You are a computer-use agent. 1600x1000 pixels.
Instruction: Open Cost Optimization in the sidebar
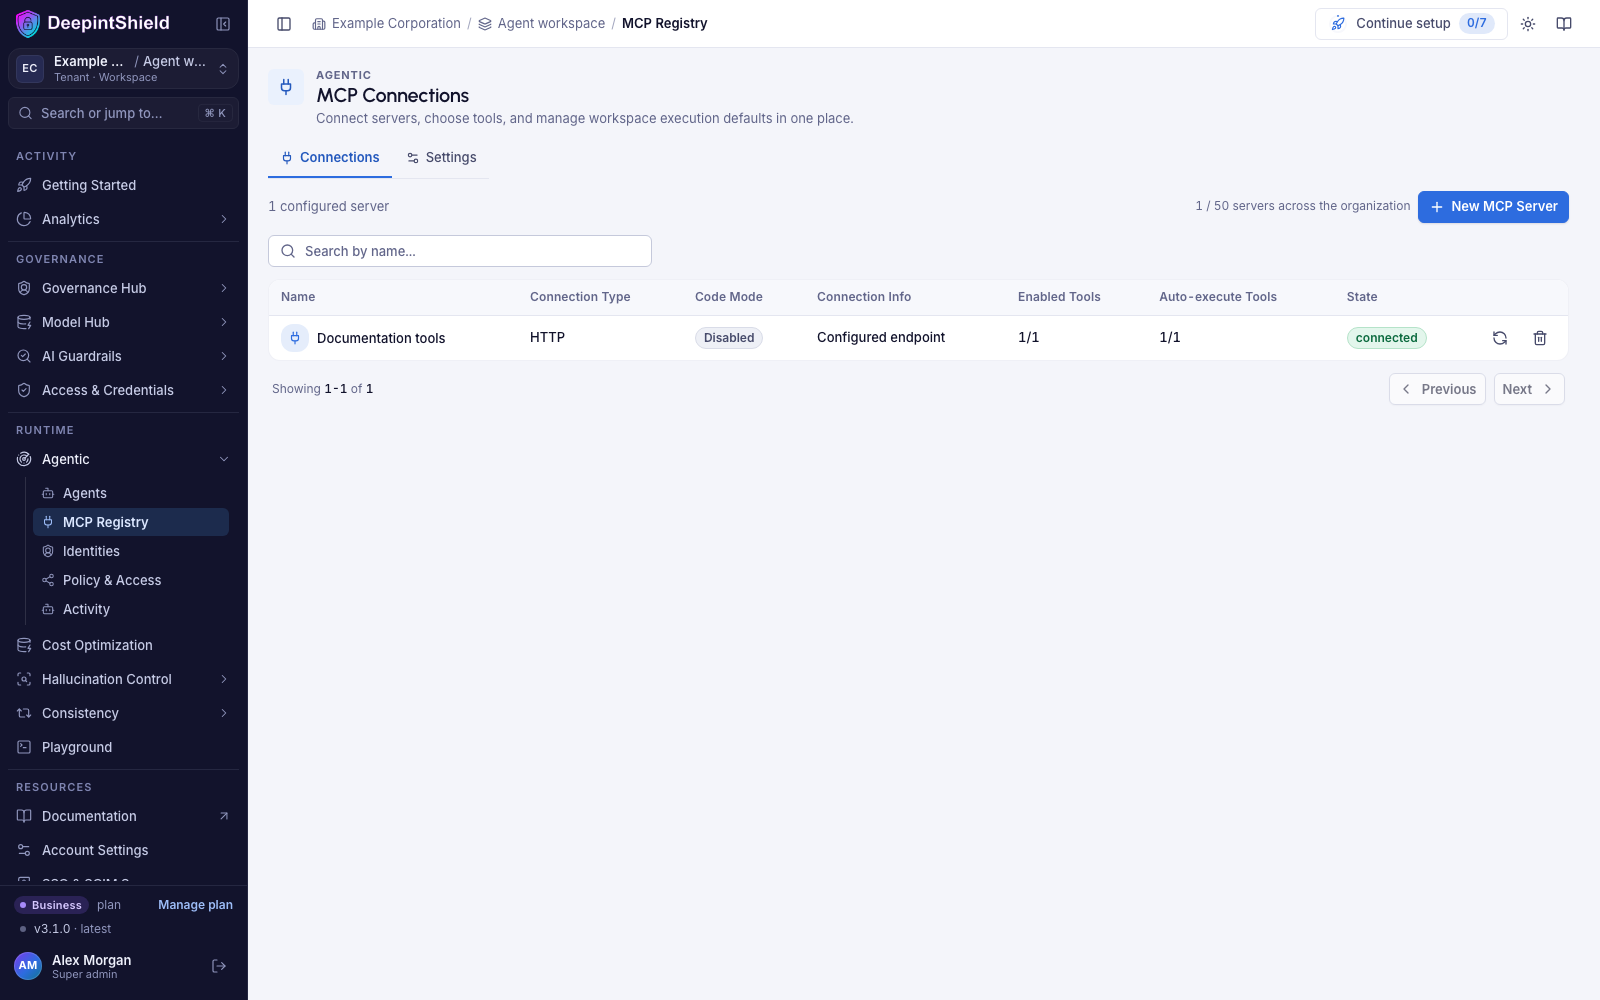click(124, 645)
